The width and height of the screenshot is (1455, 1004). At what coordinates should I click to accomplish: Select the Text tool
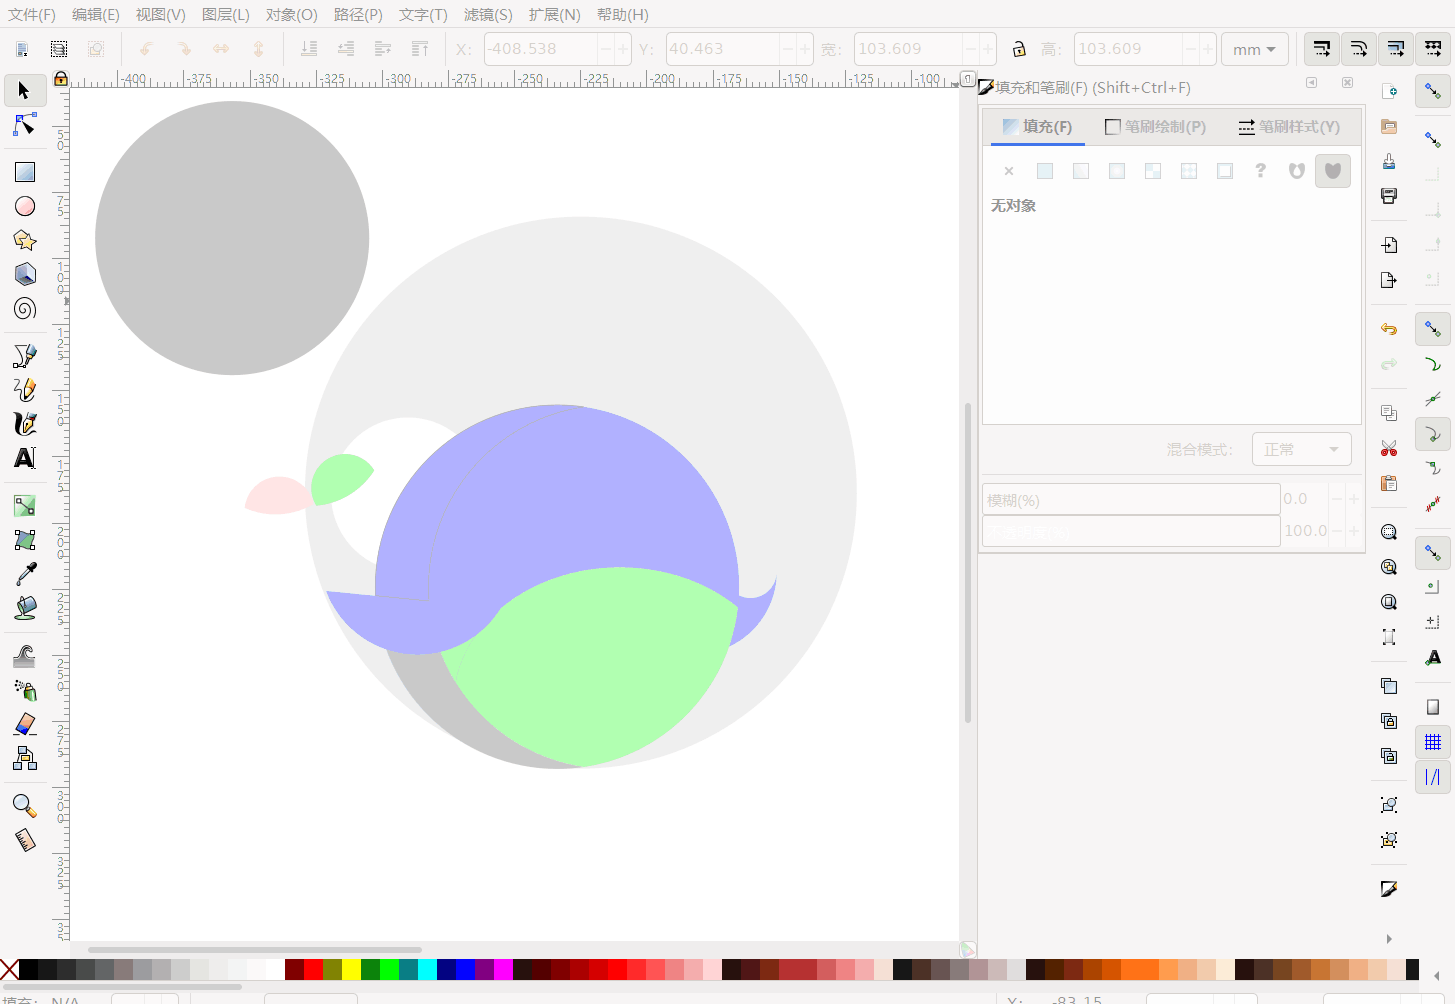(x=25, y=458)
